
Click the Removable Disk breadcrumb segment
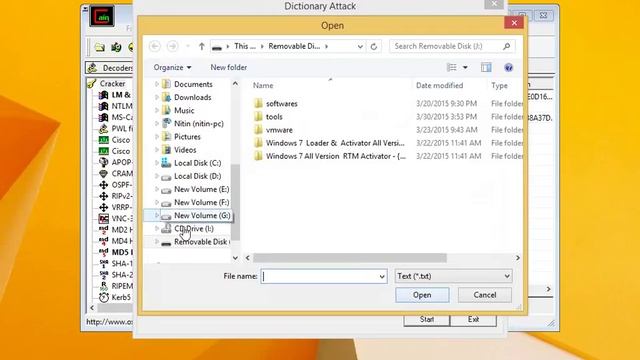click(x=294, y=46)
